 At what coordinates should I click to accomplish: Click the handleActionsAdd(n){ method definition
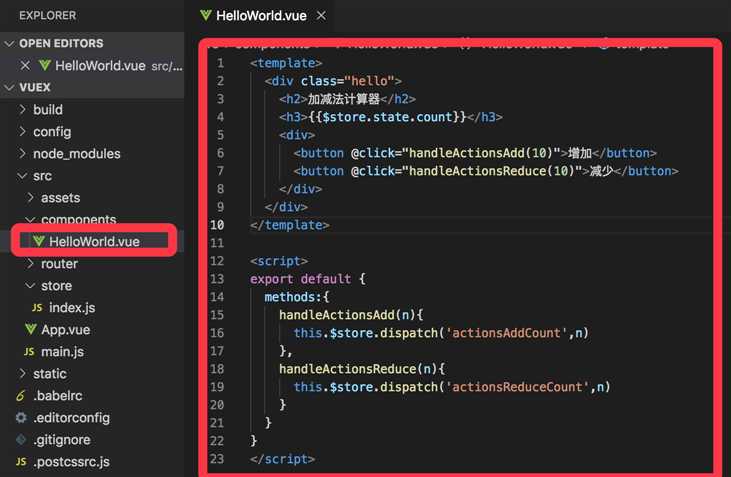point(351,315)
